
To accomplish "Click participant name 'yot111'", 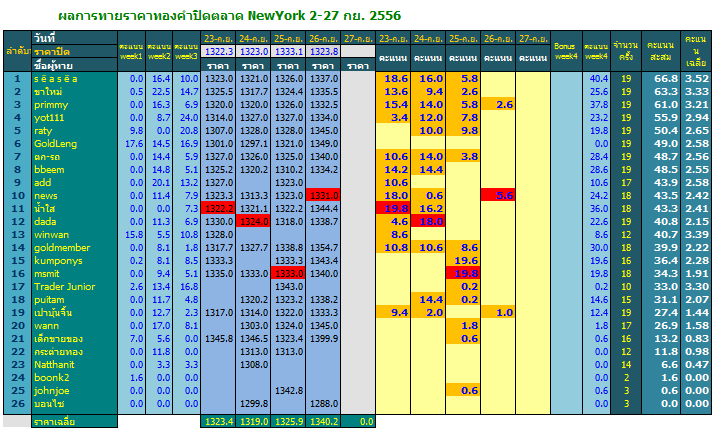I will 49,117.
